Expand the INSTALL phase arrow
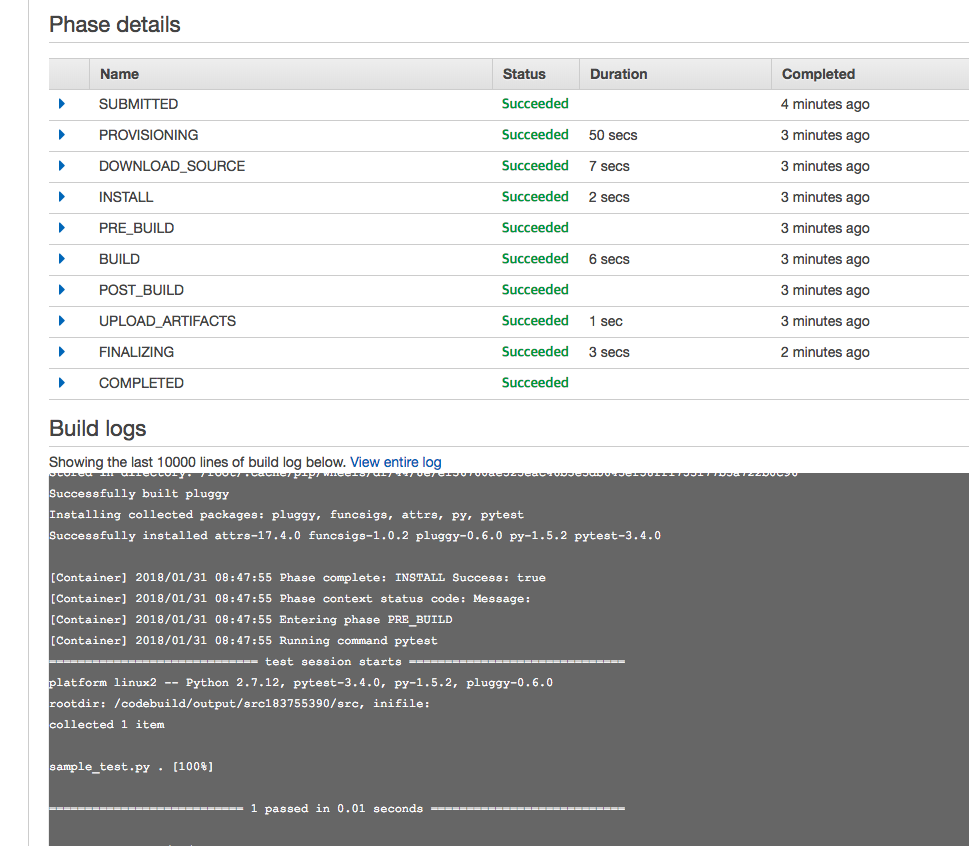The height and width of the screenshot is (846, 969). [x=62, y=197]
